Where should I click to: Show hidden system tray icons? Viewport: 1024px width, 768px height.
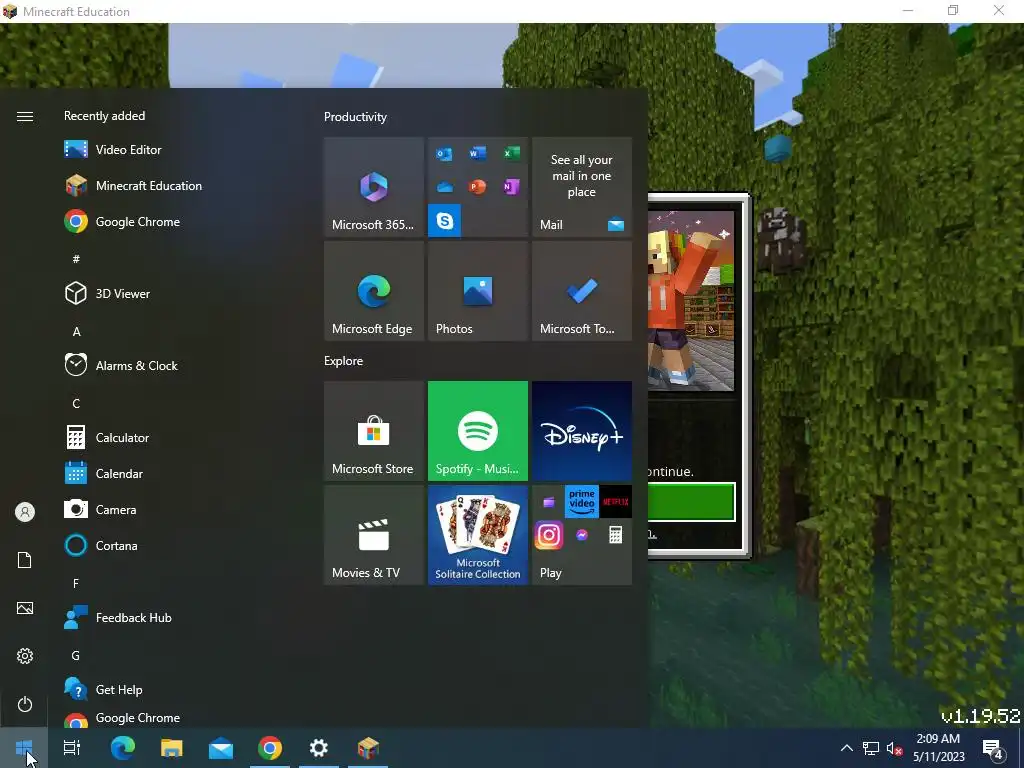(846, 748)
